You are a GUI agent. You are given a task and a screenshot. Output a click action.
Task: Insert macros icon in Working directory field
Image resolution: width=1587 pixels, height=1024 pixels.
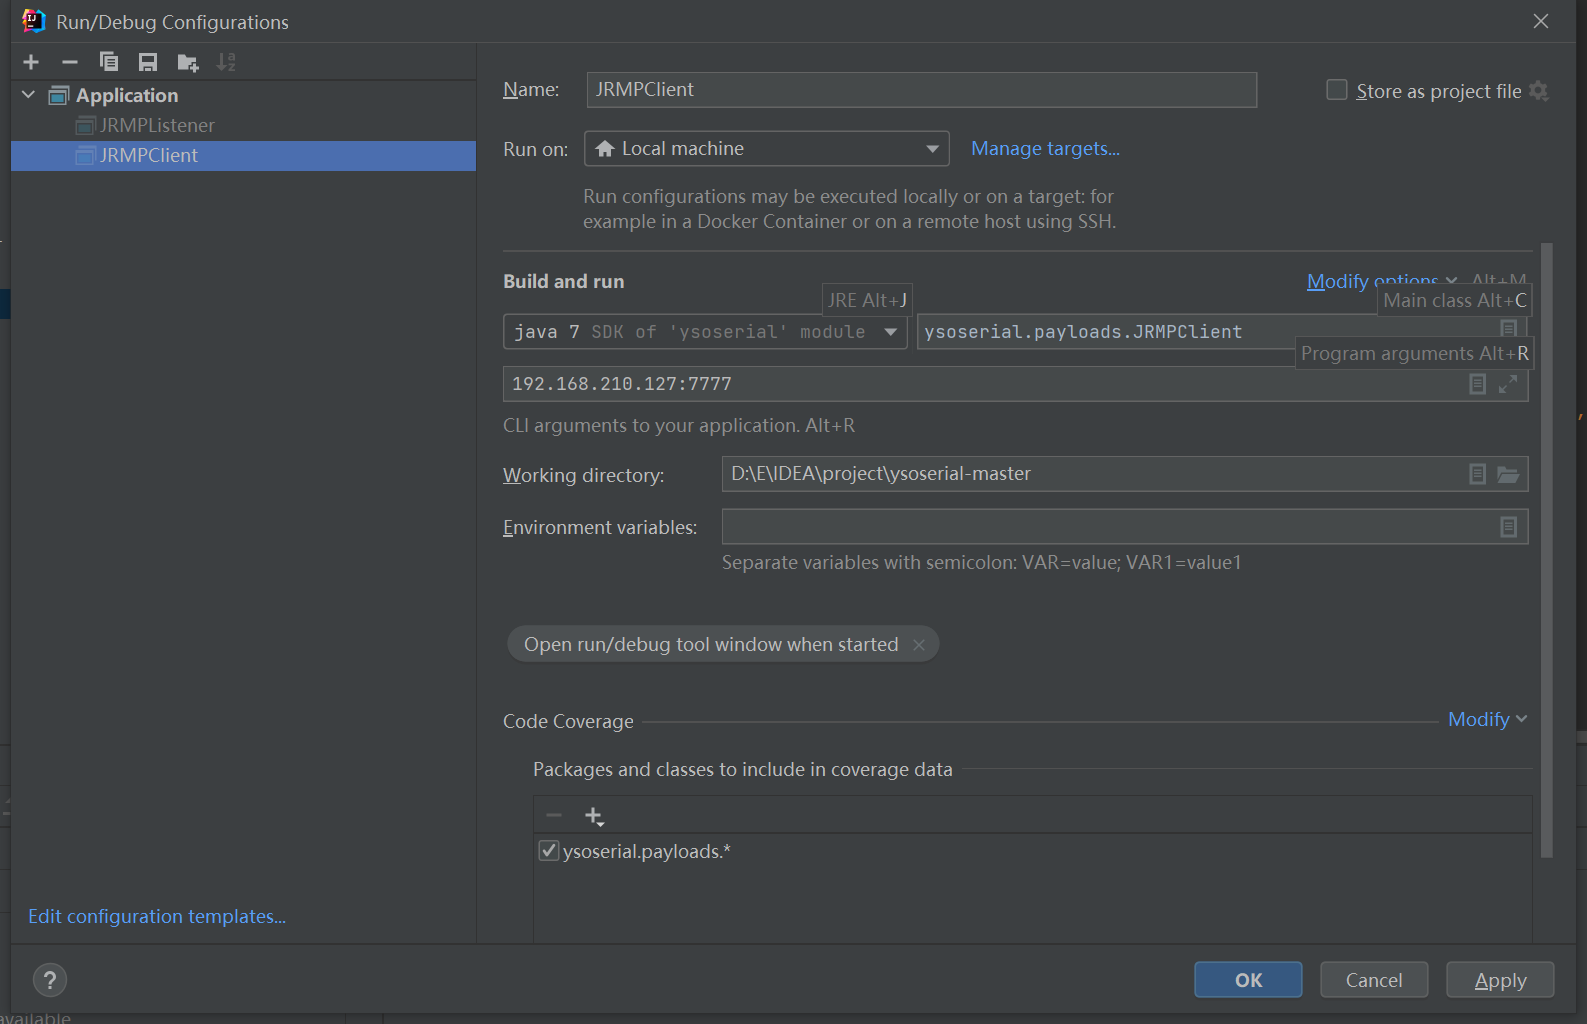coord(1477,474)
